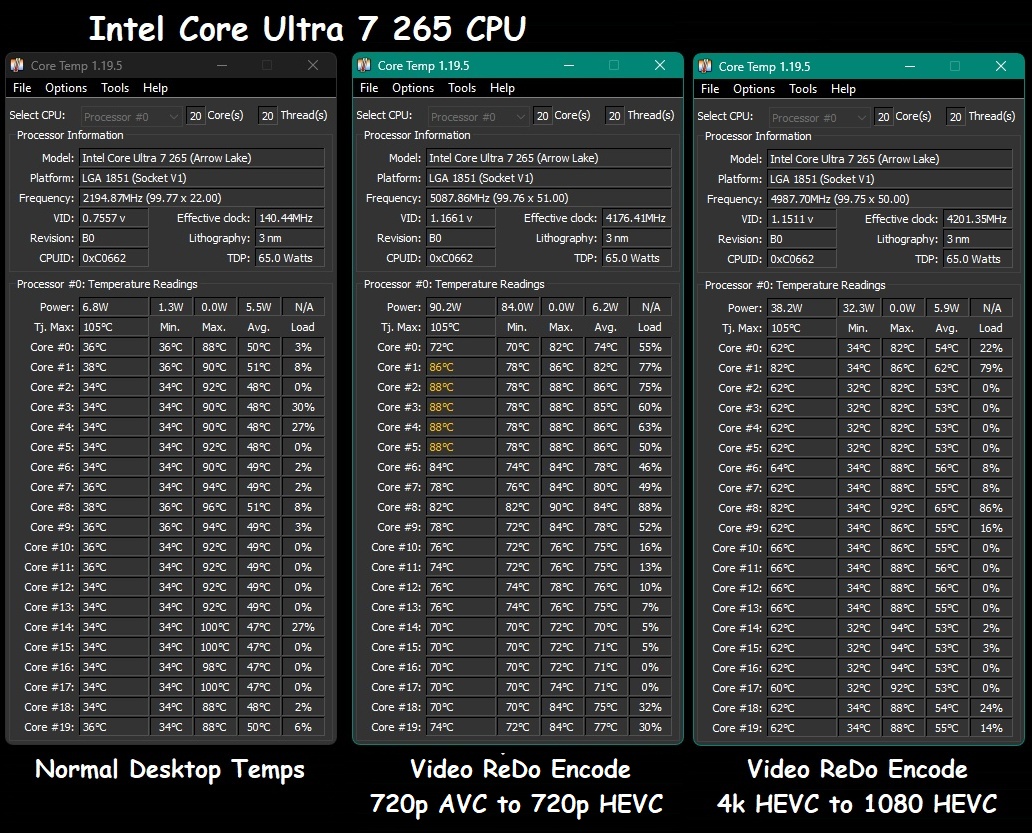
Task: Click Power value 38.2W in right window
Action: coord(802,308)
